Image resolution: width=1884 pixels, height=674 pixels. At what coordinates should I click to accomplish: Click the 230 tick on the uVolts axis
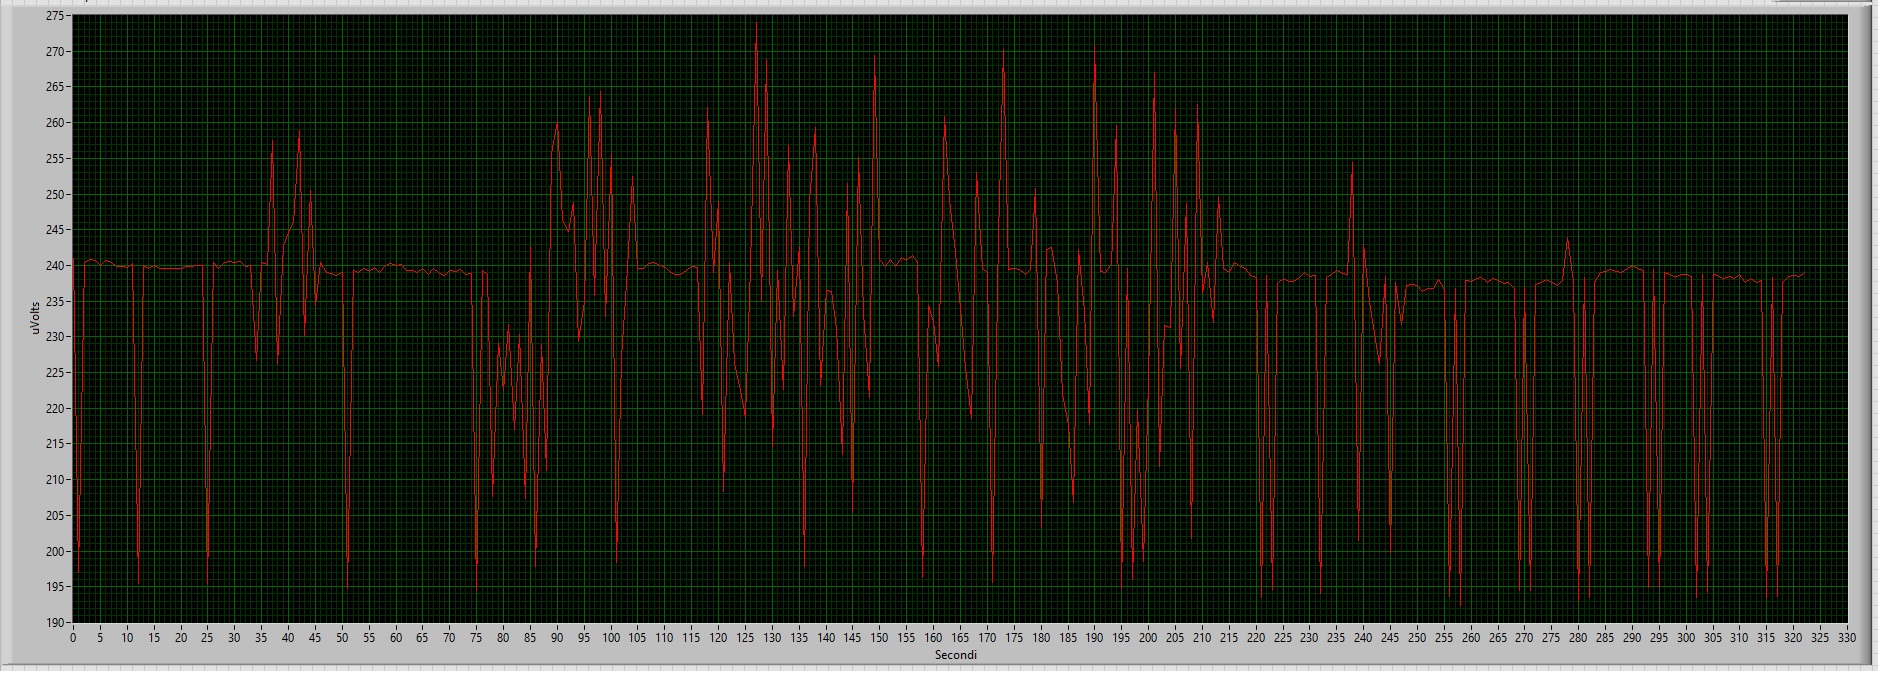55,337
